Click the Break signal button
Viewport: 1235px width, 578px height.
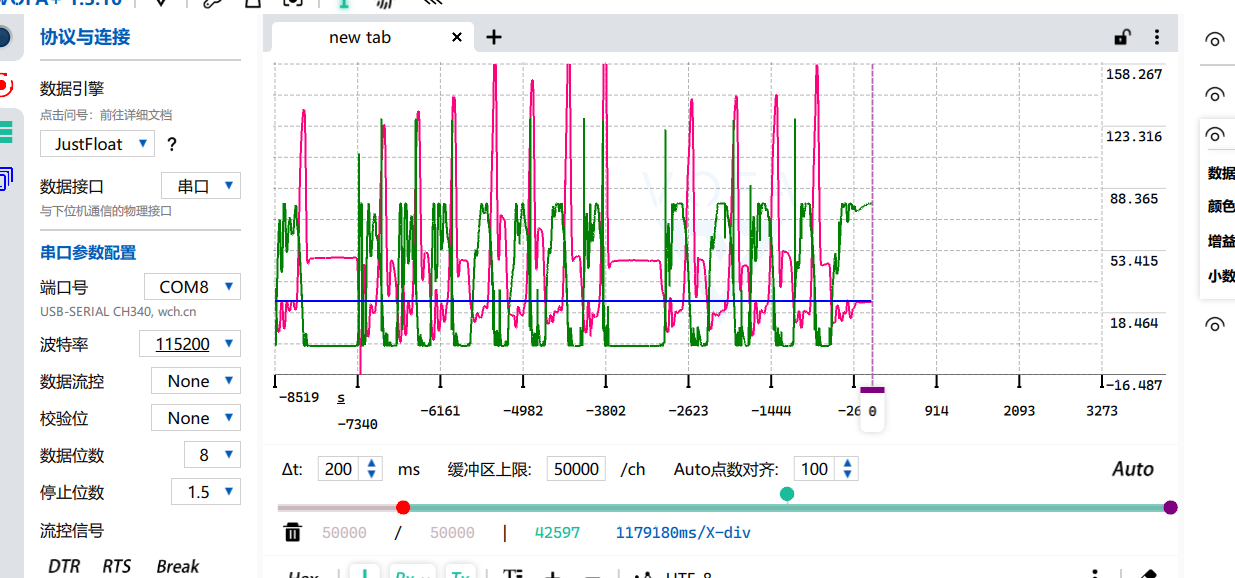[x=178, y=566]
